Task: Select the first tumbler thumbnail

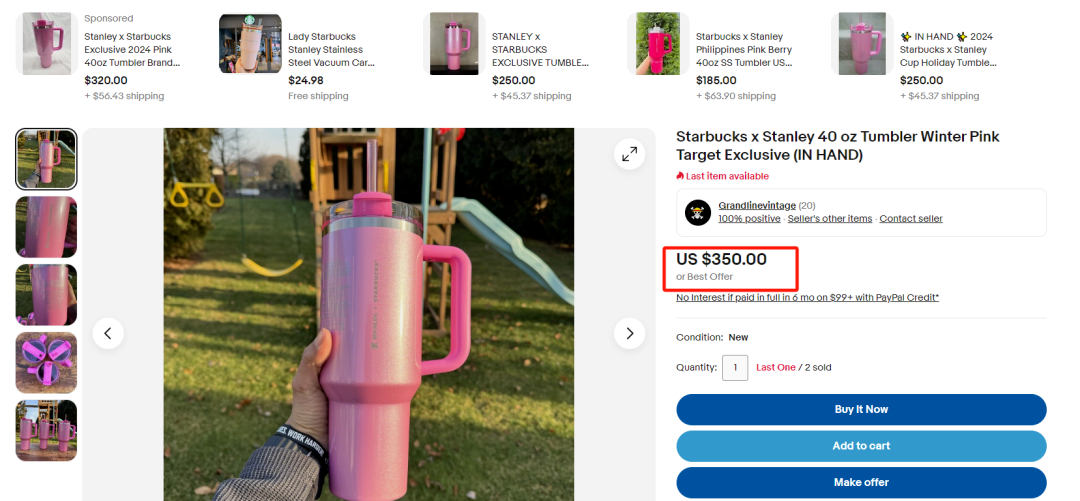Action: pos(46,159)
